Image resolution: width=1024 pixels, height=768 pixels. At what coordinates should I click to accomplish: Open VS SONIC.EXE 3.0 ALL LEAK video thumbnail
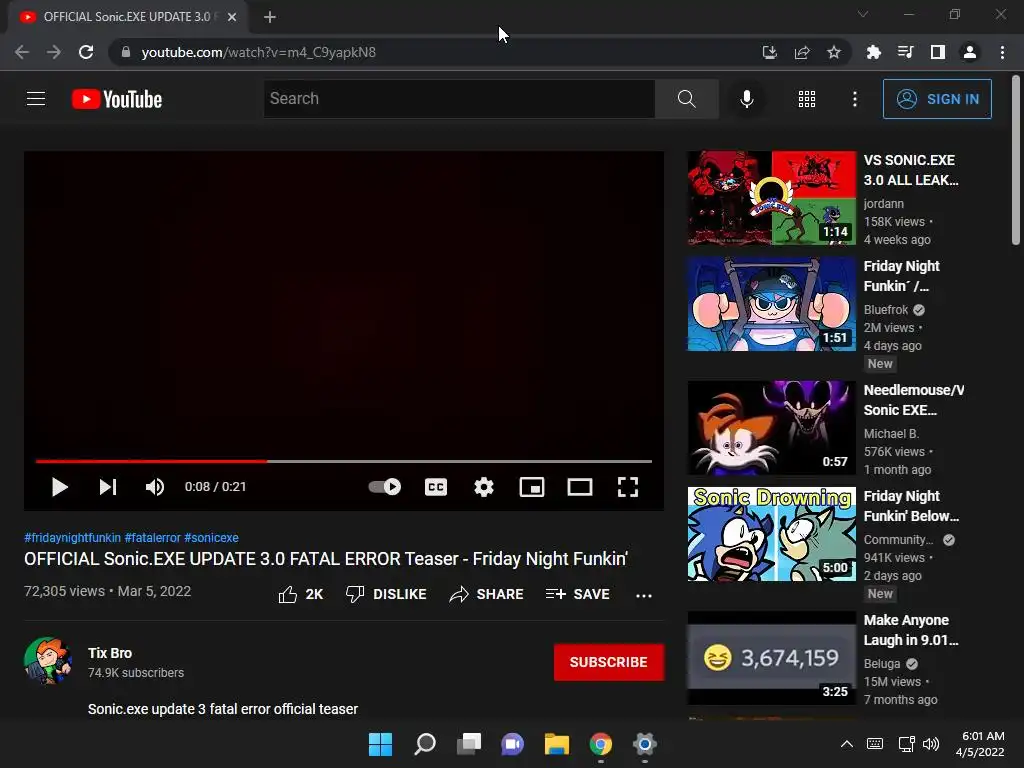(771, 198)
